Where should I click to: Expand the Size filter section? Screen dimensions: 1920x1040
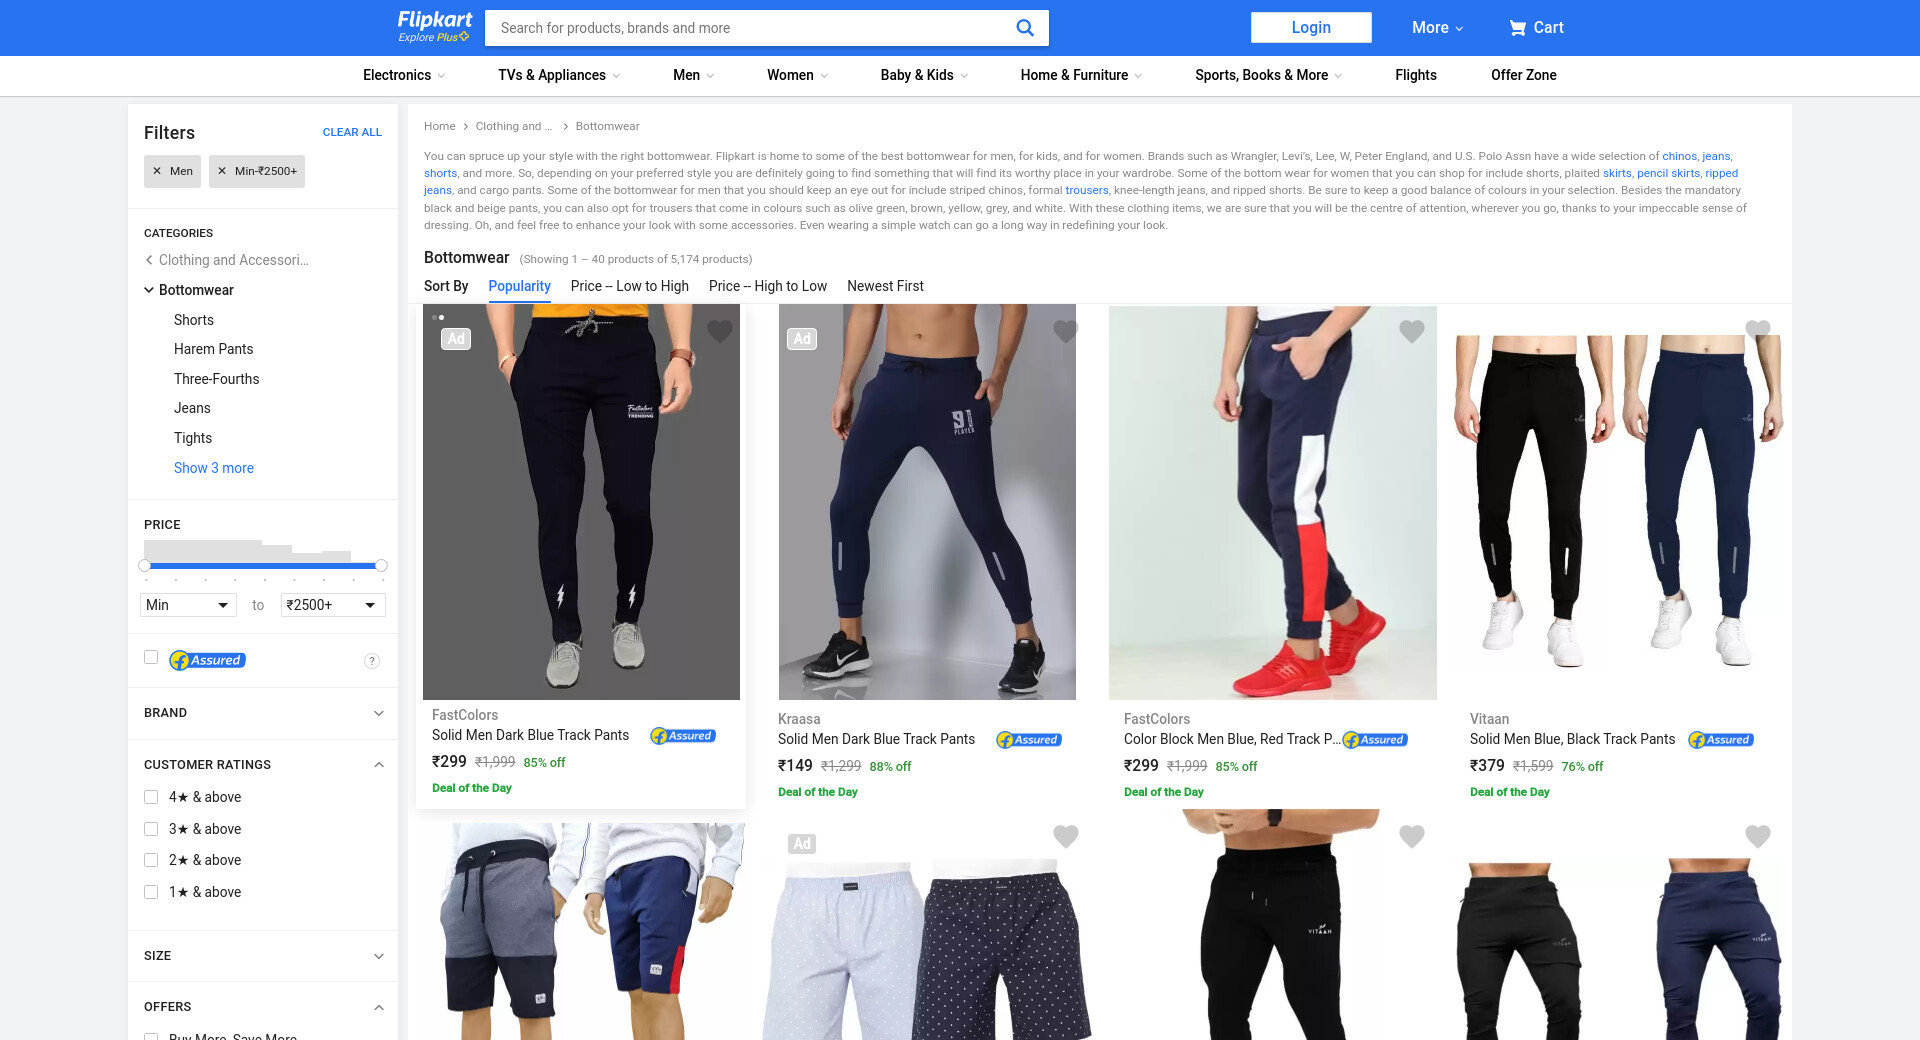click(264, 956)
